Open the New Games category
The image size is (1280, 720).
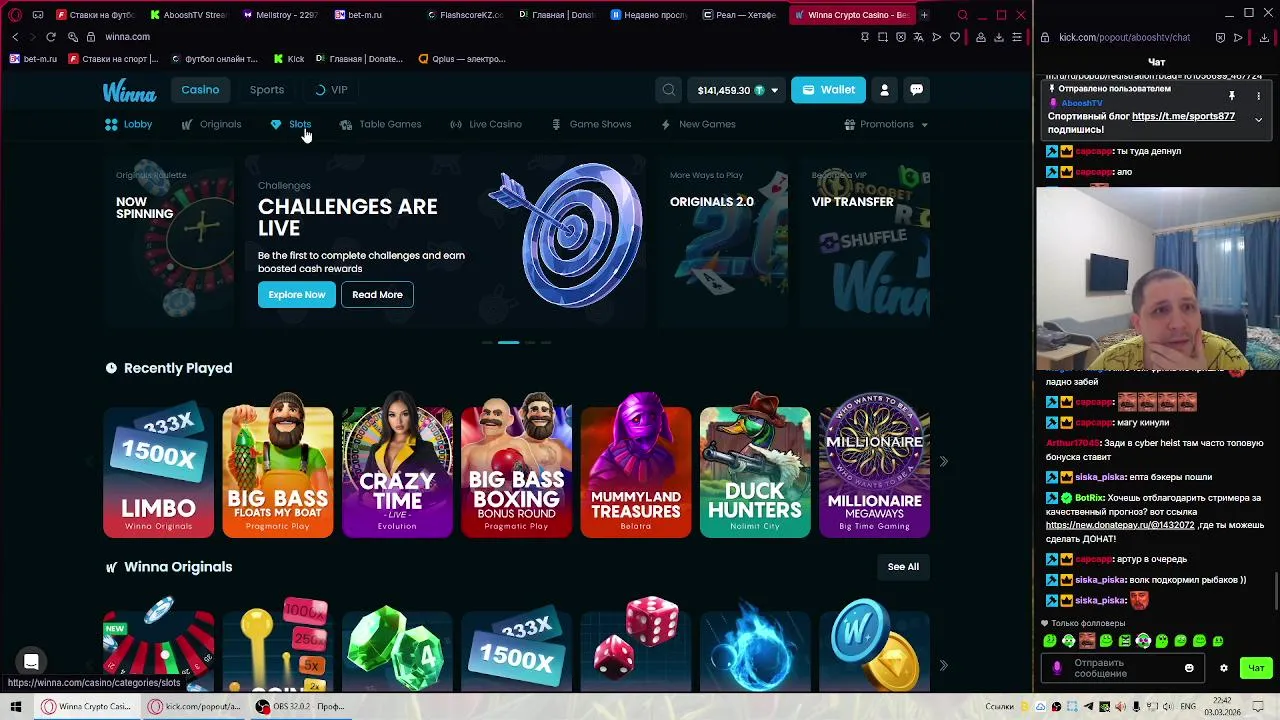coord(698,124)
